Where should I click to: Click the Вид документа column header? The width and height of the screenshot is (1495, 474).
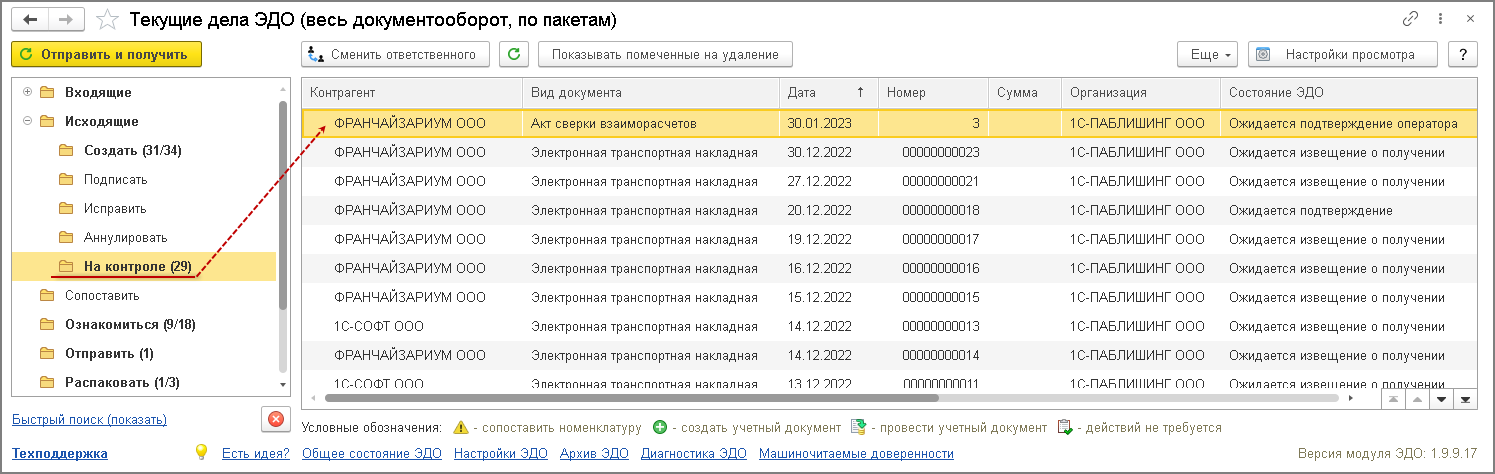point(651,92)
